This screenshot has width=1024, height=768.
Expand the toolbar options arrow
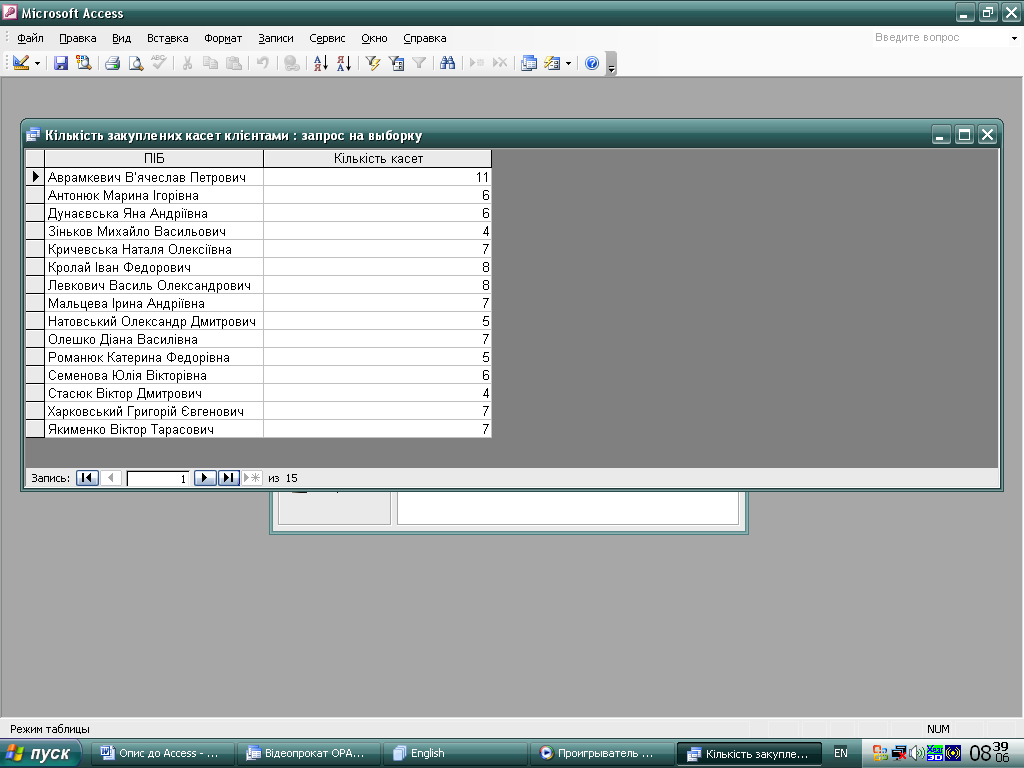[611, 64]
